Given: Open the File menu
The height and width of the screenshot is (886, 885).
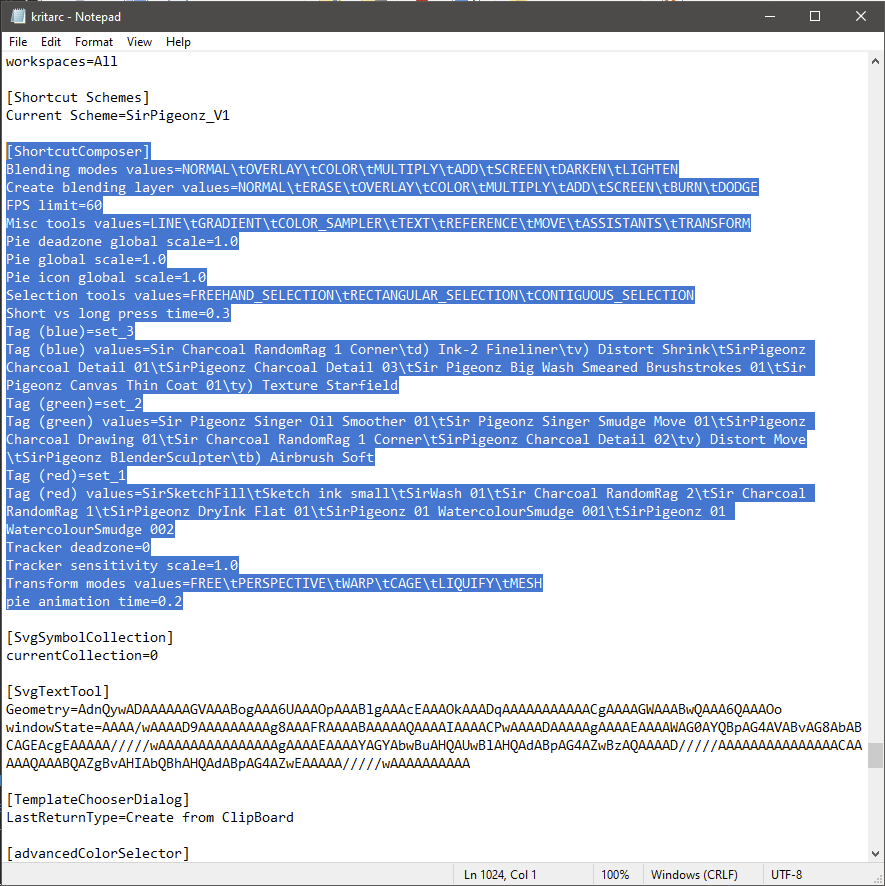Looking at the screenshot, I should coord(18,42).
